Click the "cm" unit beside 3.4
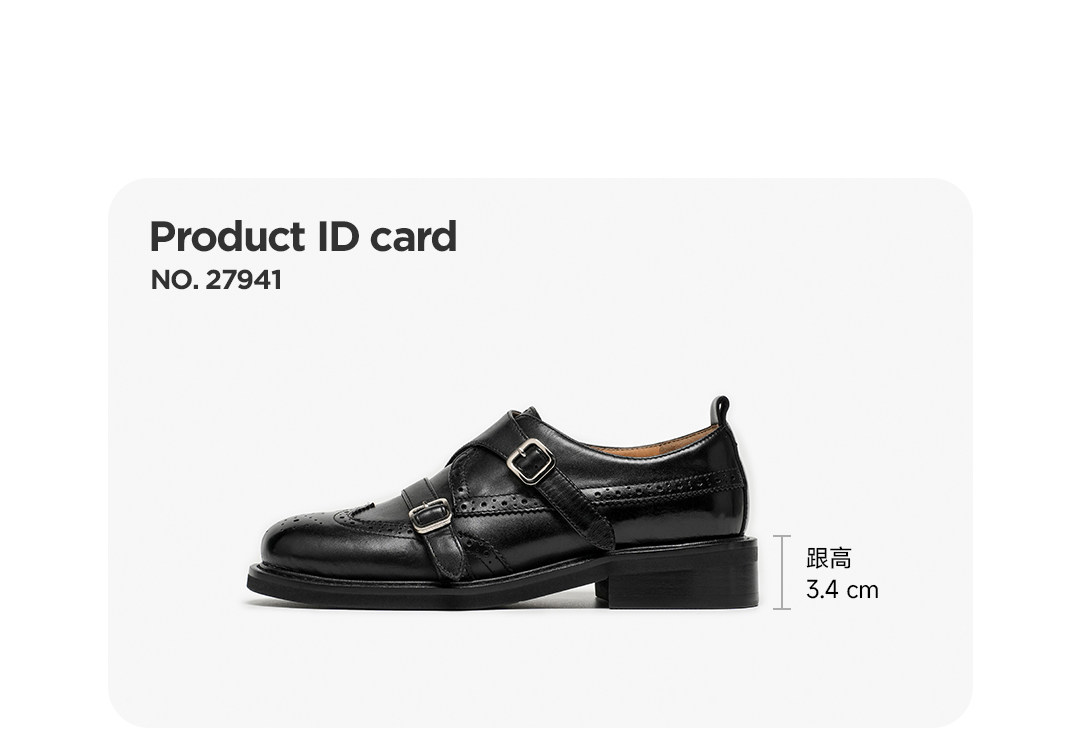This screenshot has width=1080, height=747. point(863,591)
